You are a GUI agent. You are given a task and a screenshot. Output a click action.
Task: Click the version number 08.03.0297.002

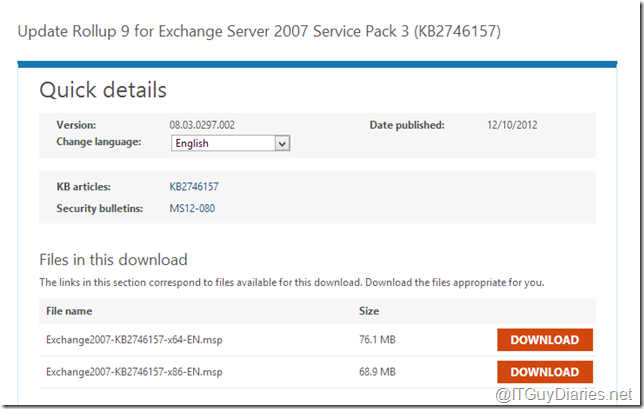click(x=208, y=125)
